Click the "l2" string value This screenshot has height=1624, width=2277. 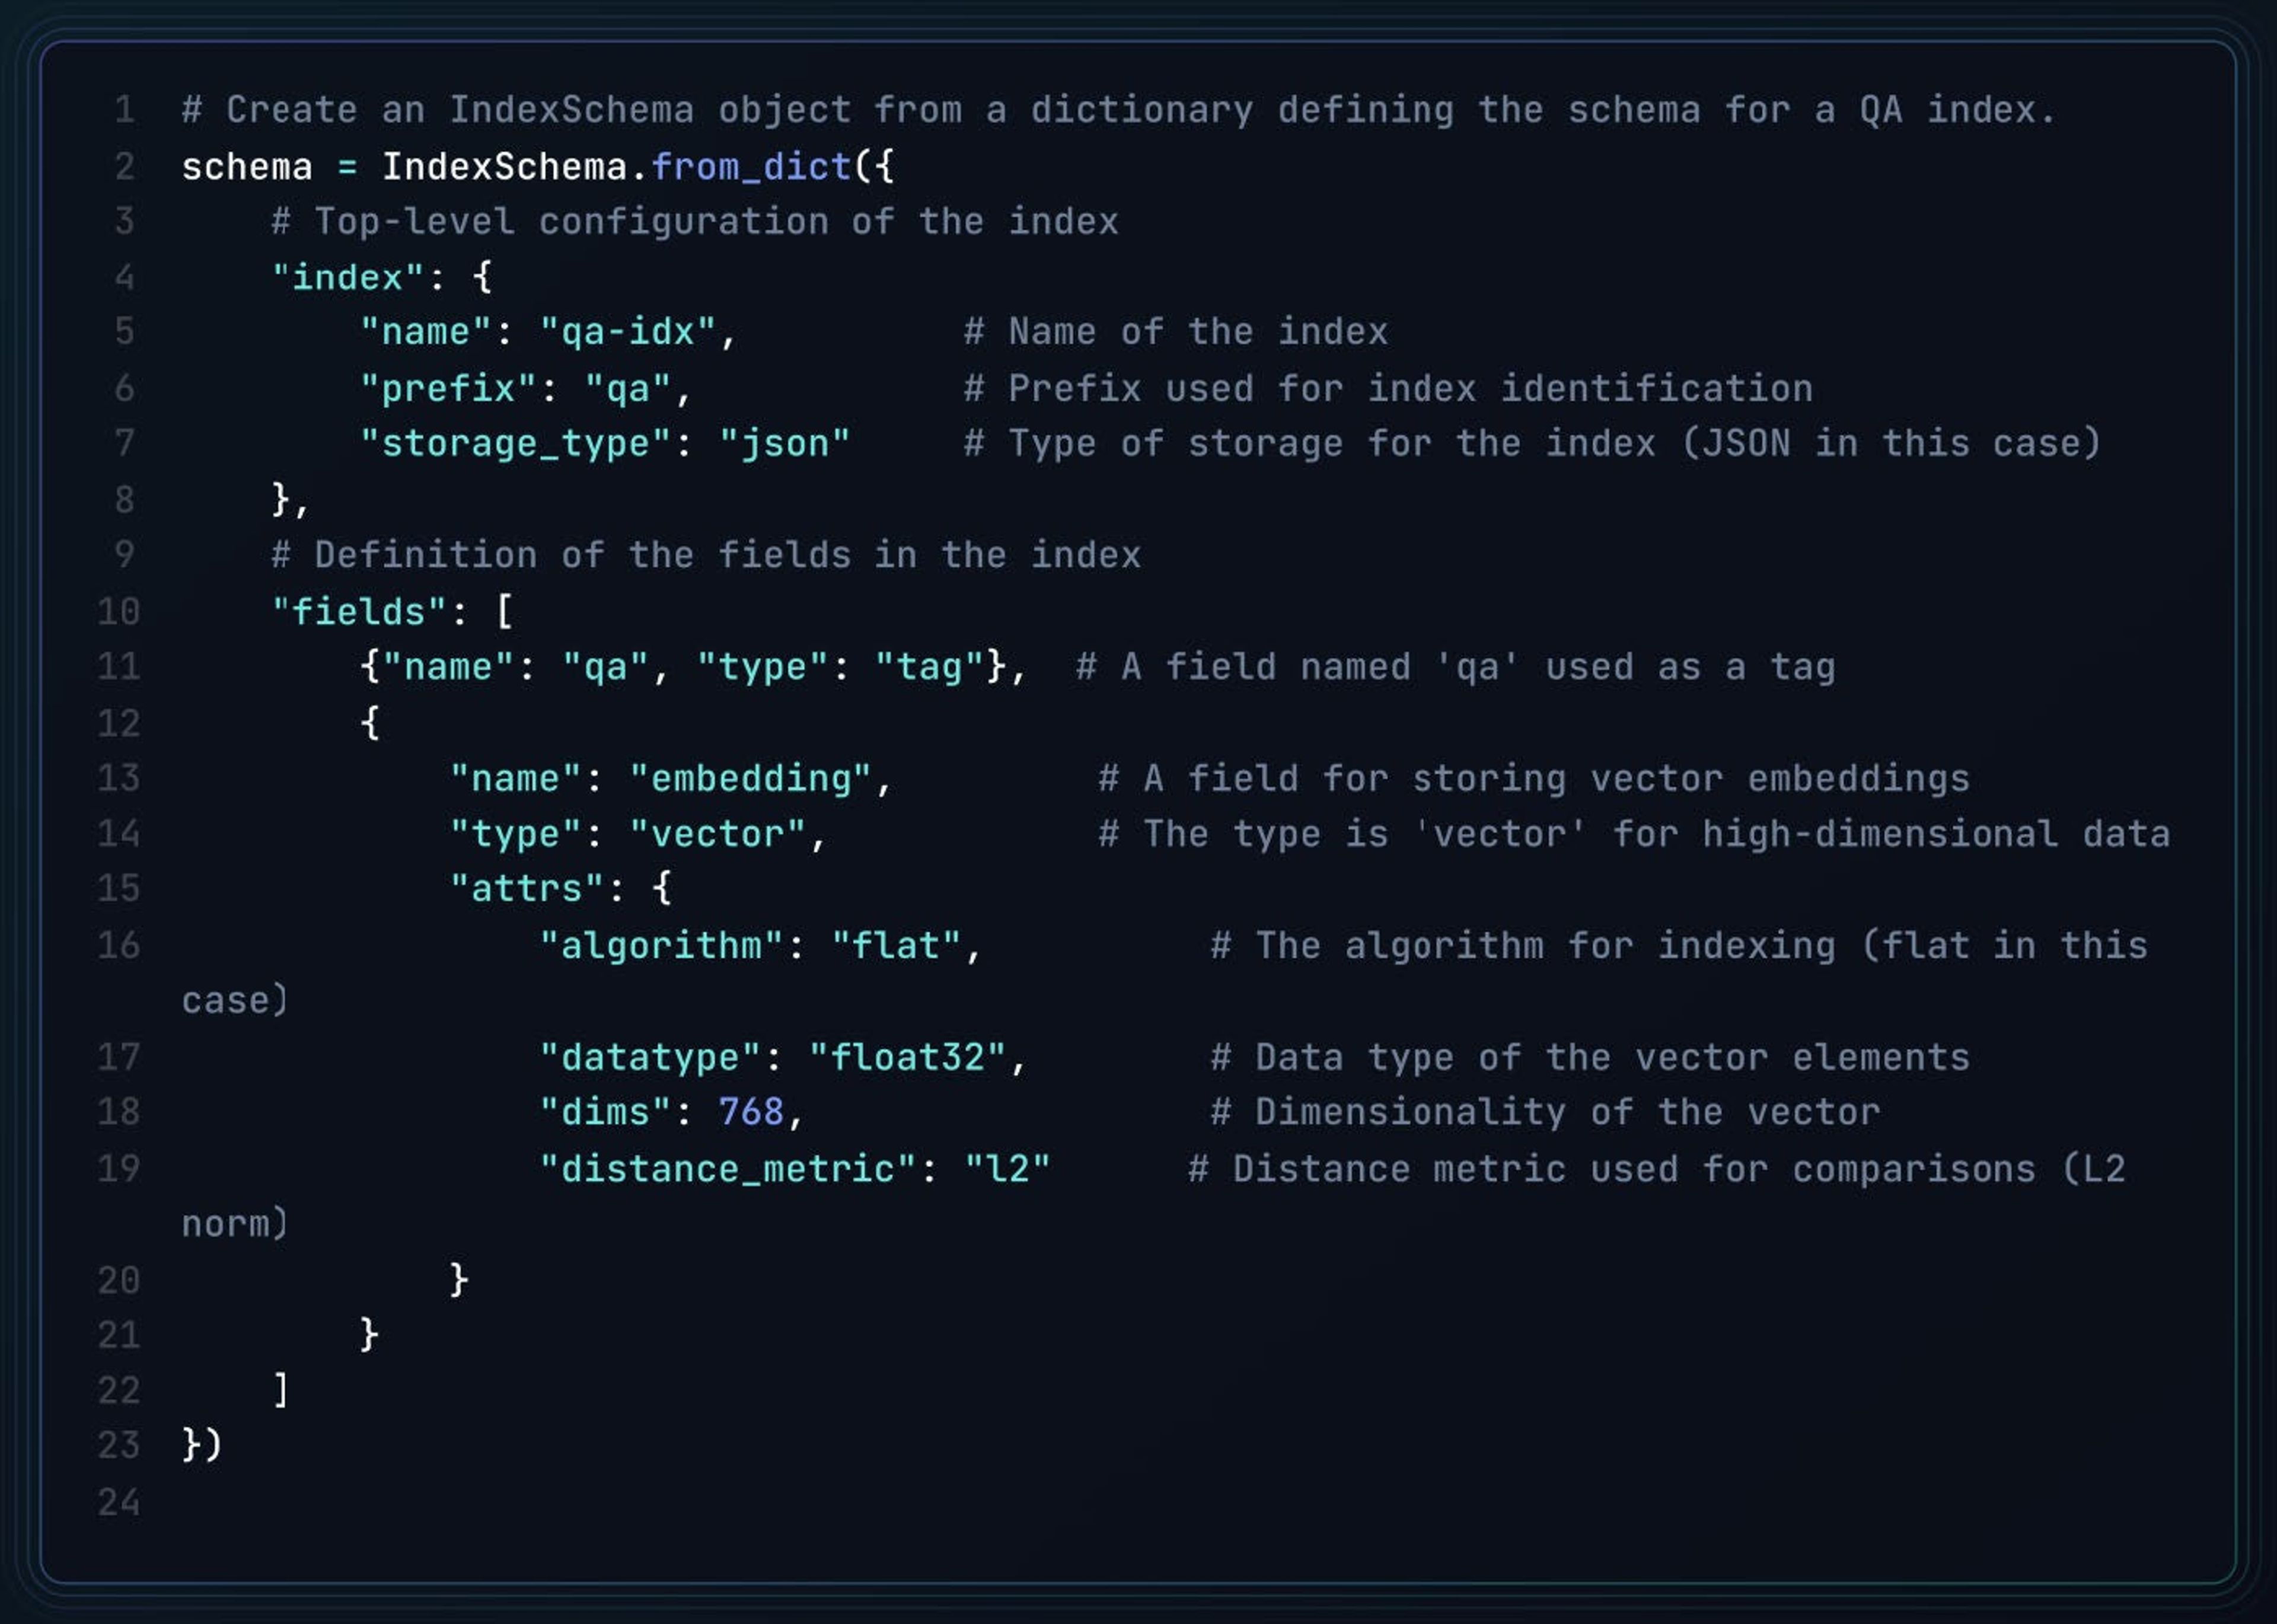(x=1007, y=1168)
